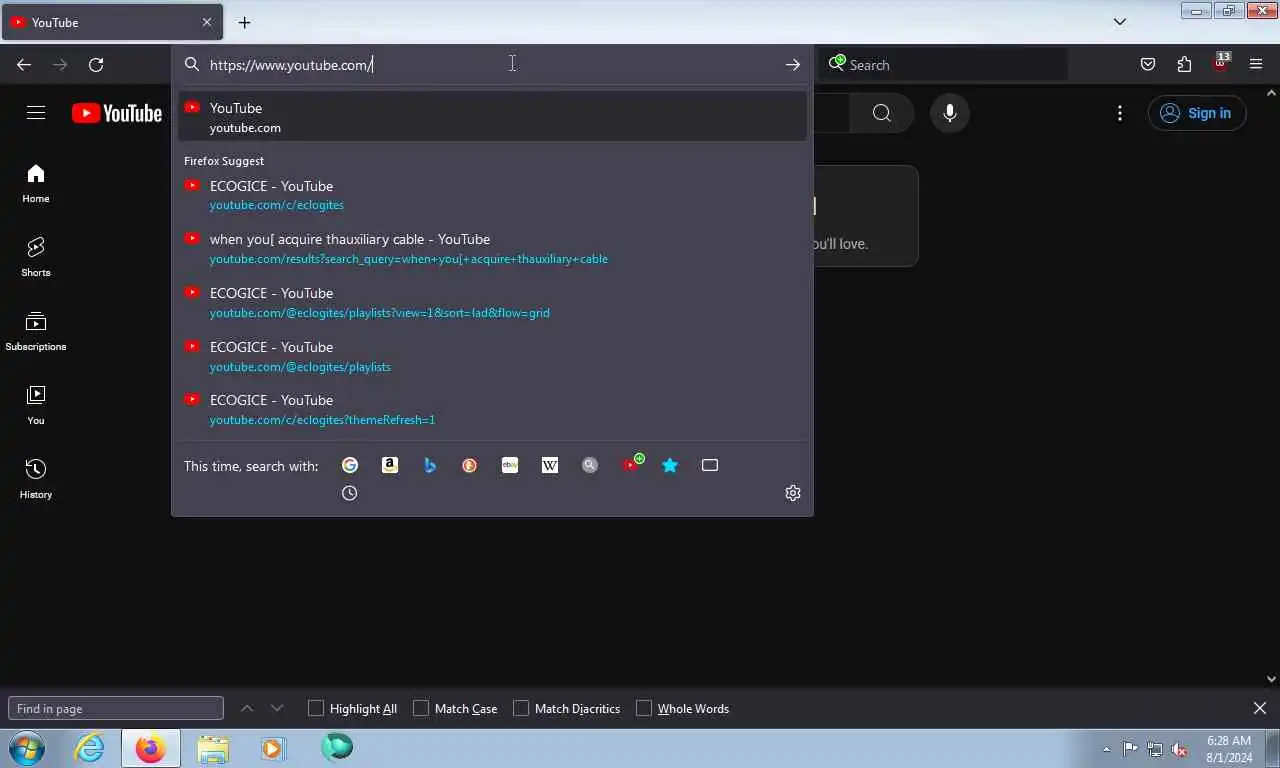The image size is (1280, 768).
Task: Open suggestion when you[ acquire thauxiliary cable
Action: coord(492,248)
